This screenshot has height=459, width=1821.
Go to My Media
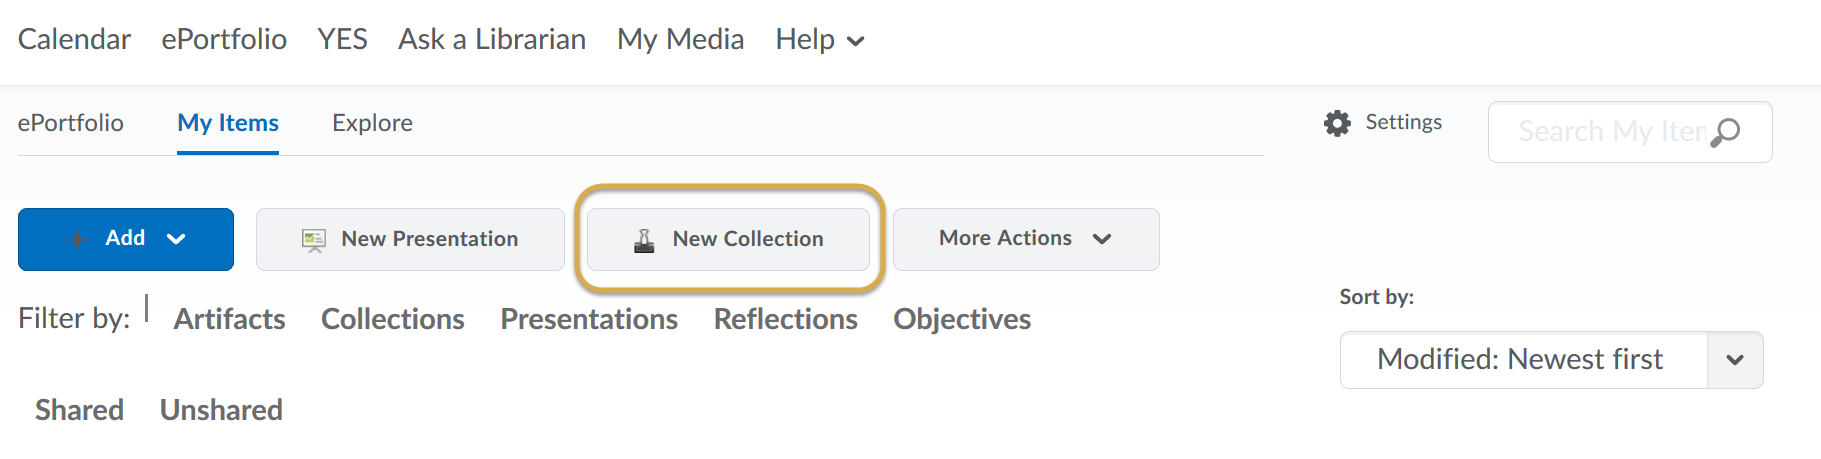[681, 39]
